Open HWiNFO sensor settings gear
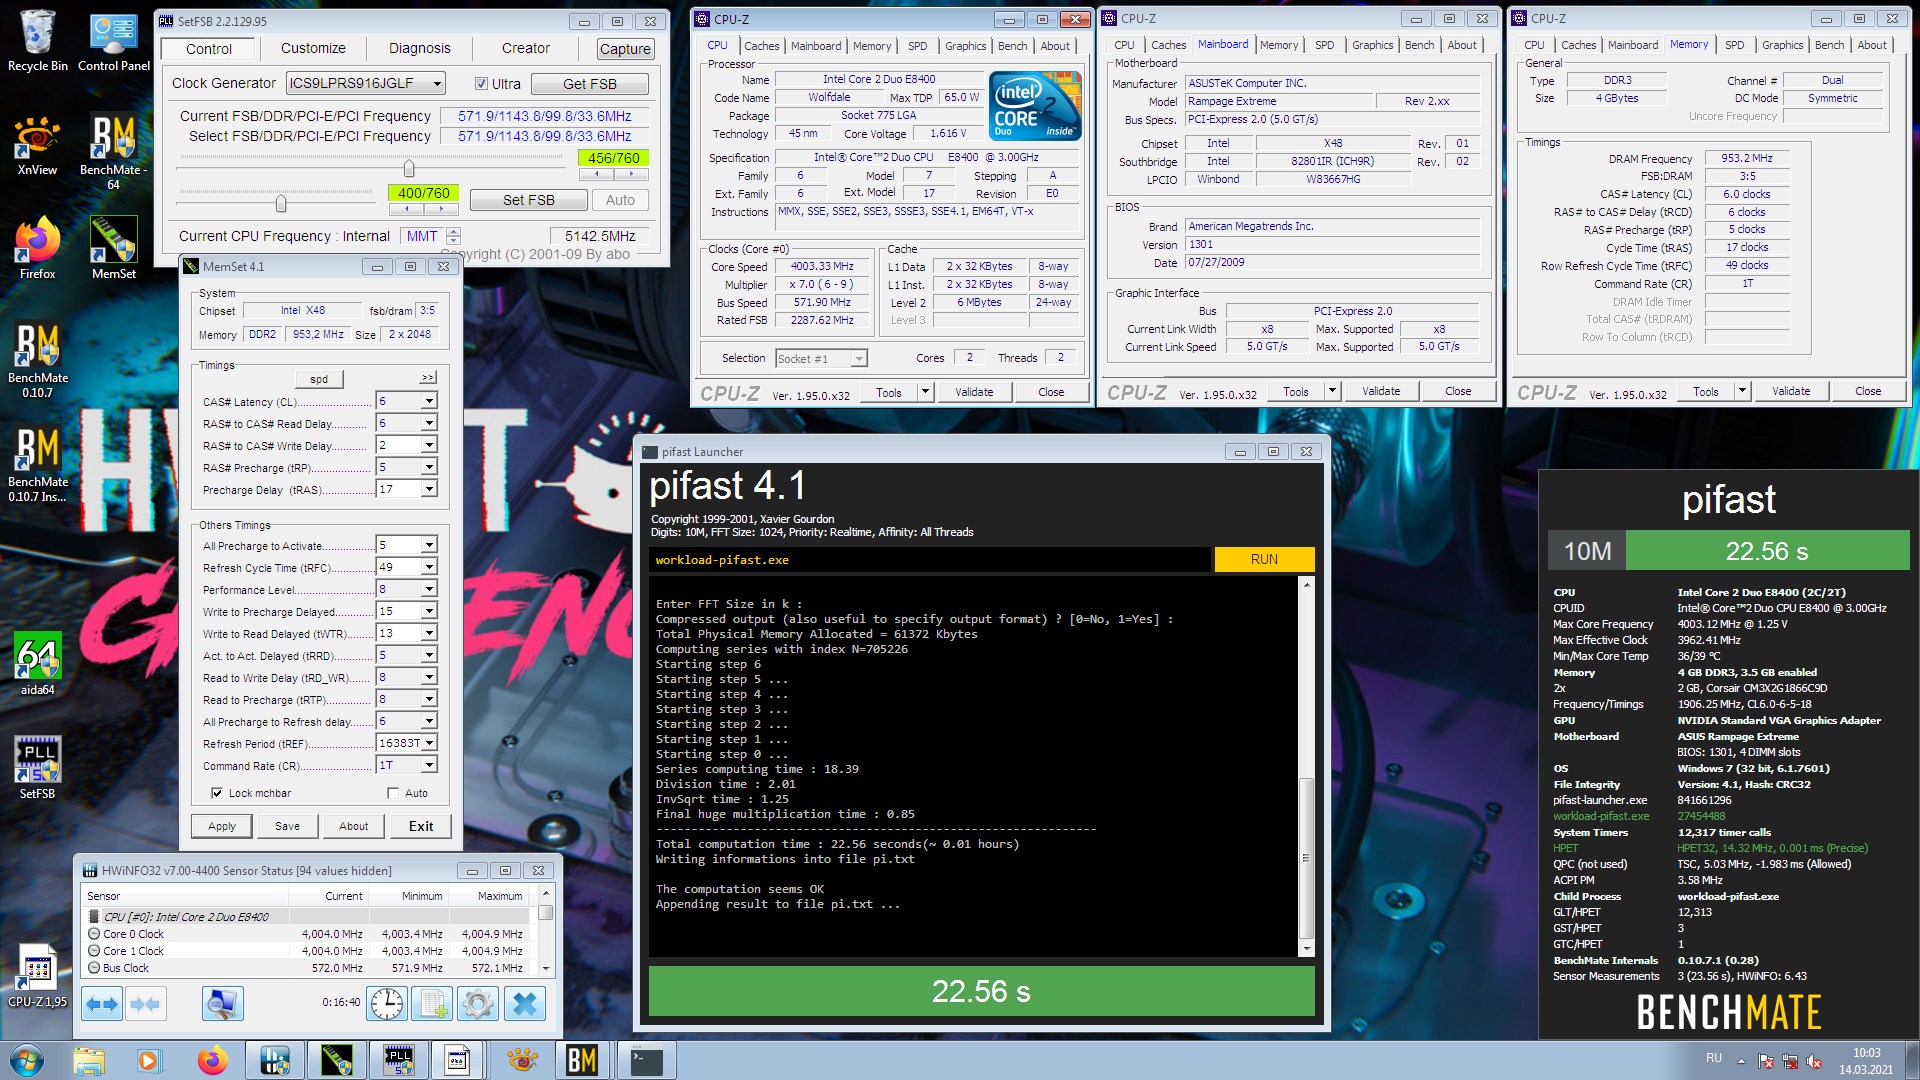Screen dimensions: 1920x1080 pos(478,1003)
